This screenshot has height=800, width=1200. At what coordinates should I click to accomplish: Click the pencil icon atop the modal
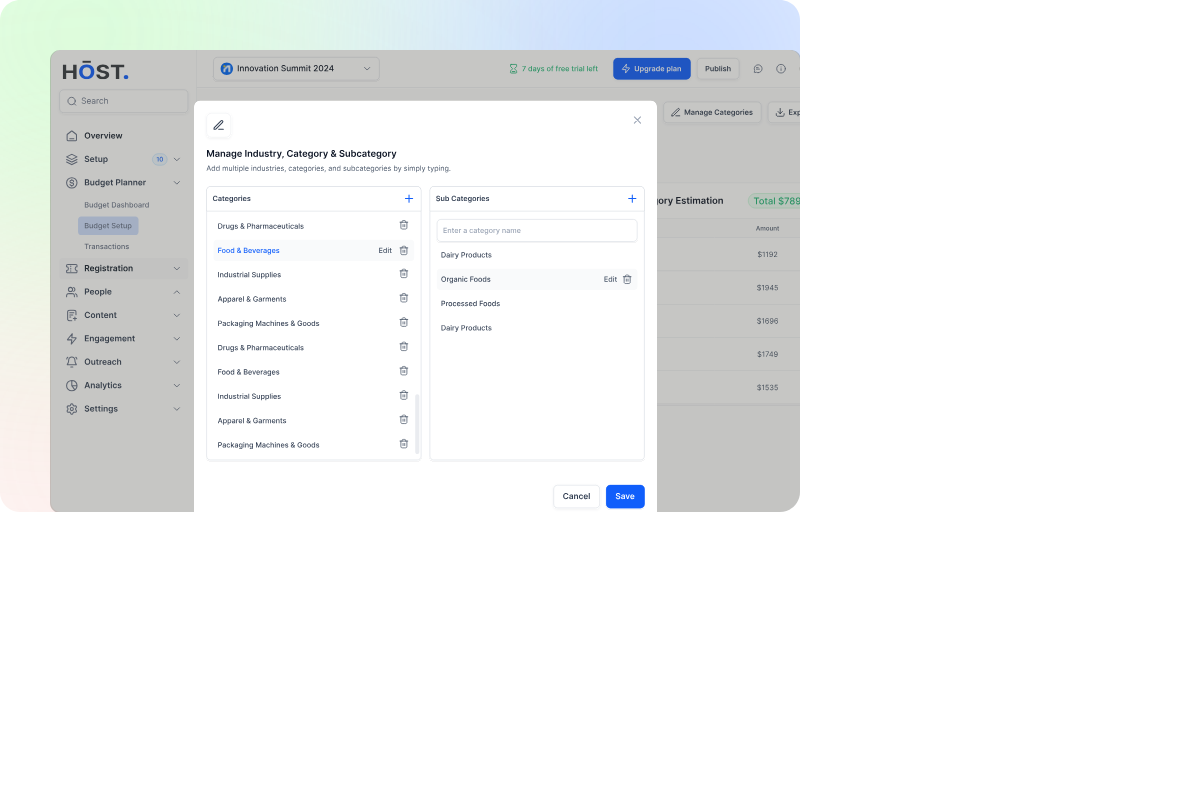click(219, 125)
